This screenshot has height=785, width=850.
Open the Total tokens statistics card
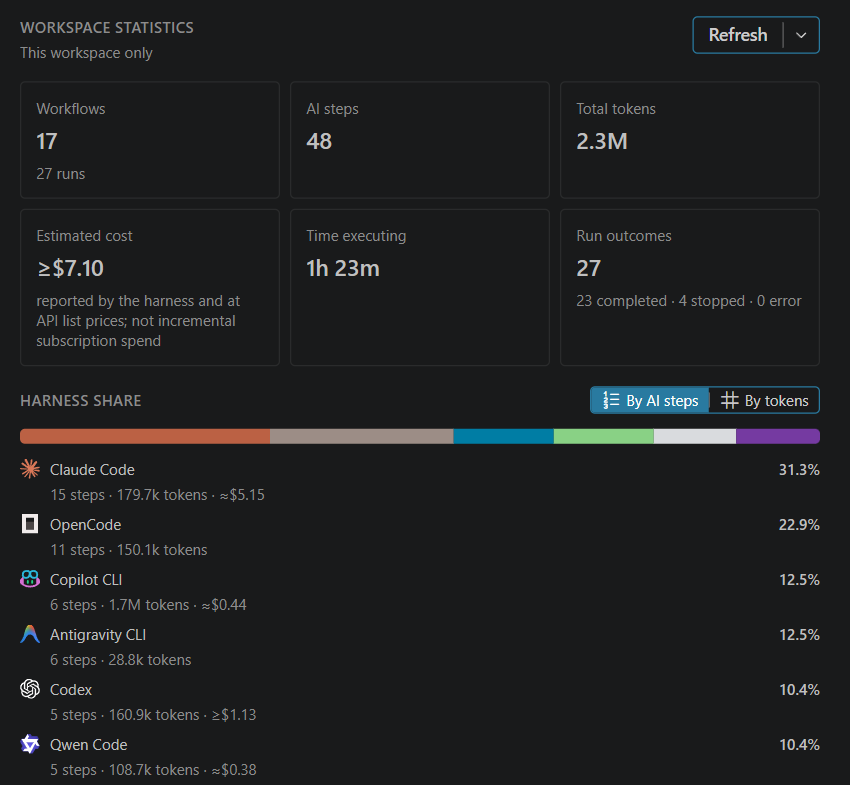690,140
